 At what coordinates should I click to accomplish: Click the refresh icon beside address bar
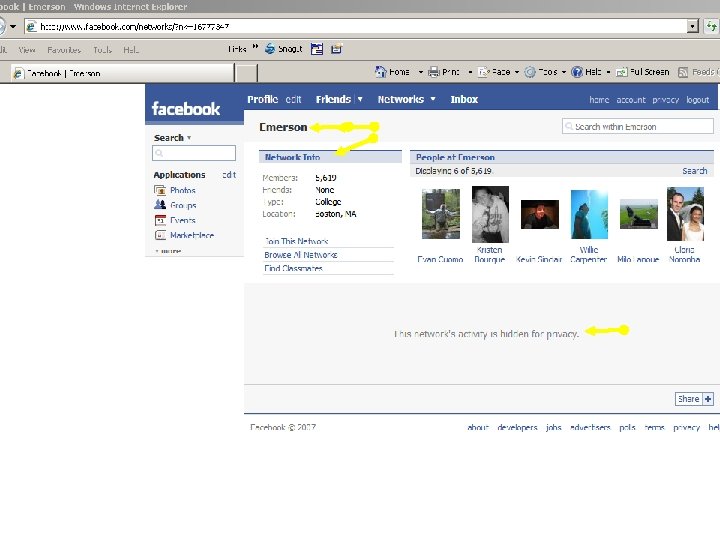click(711, 26)
